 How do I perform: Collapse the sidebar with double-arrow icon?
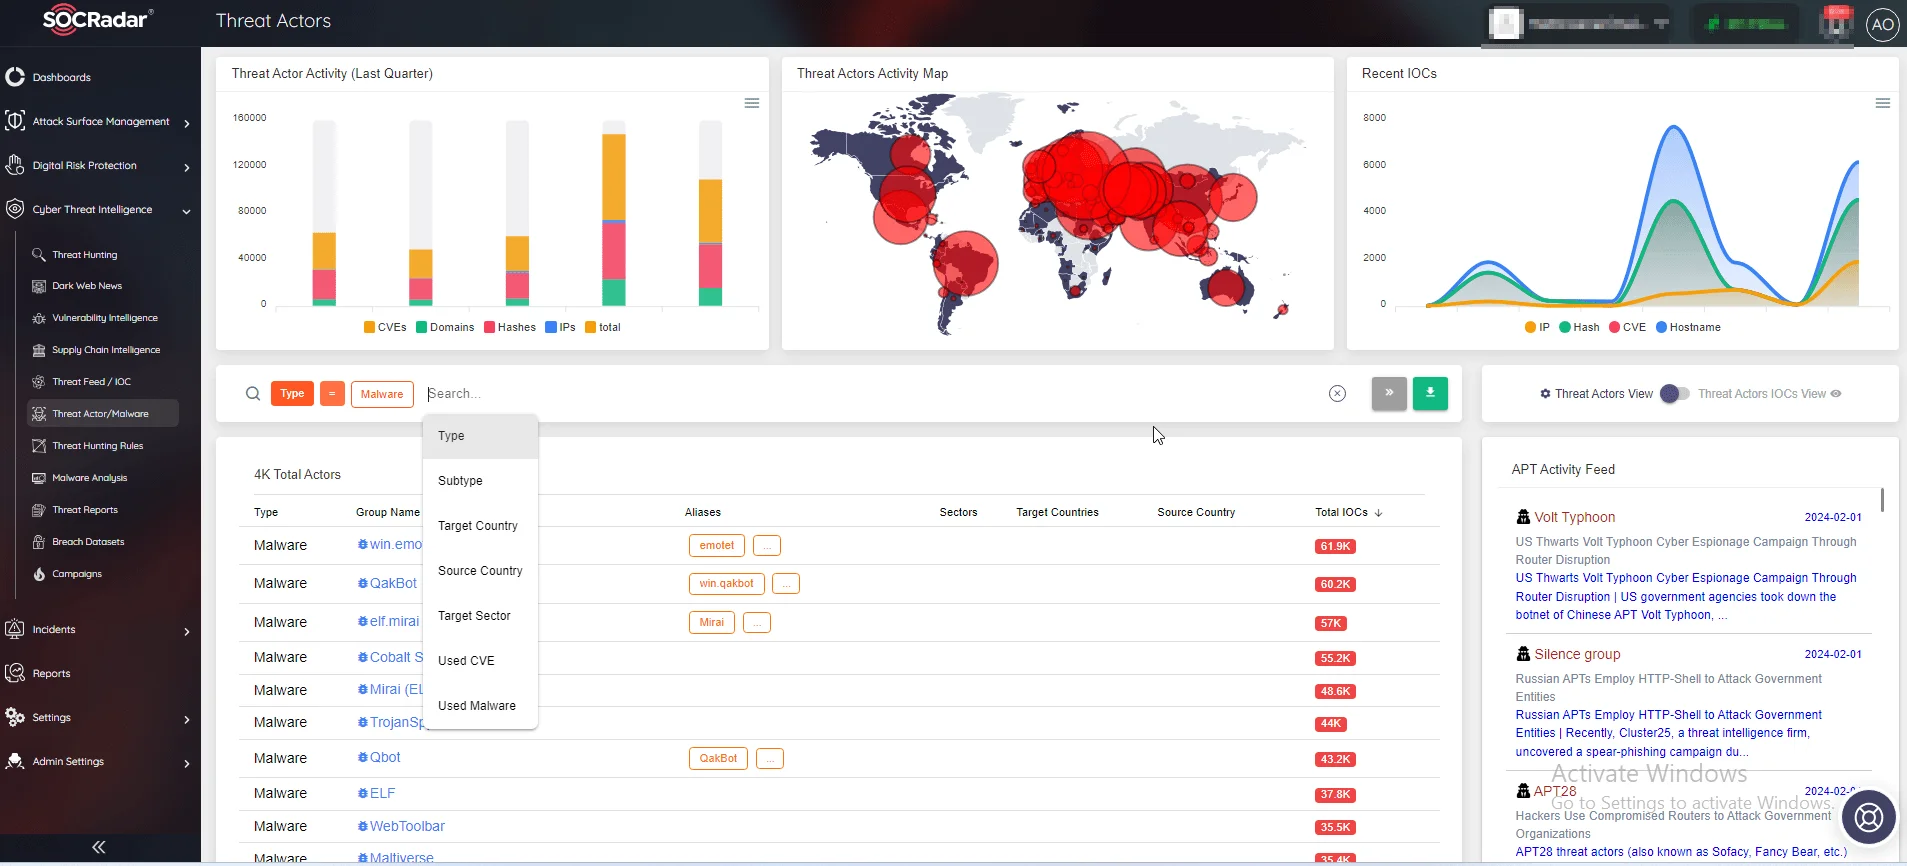98,847
